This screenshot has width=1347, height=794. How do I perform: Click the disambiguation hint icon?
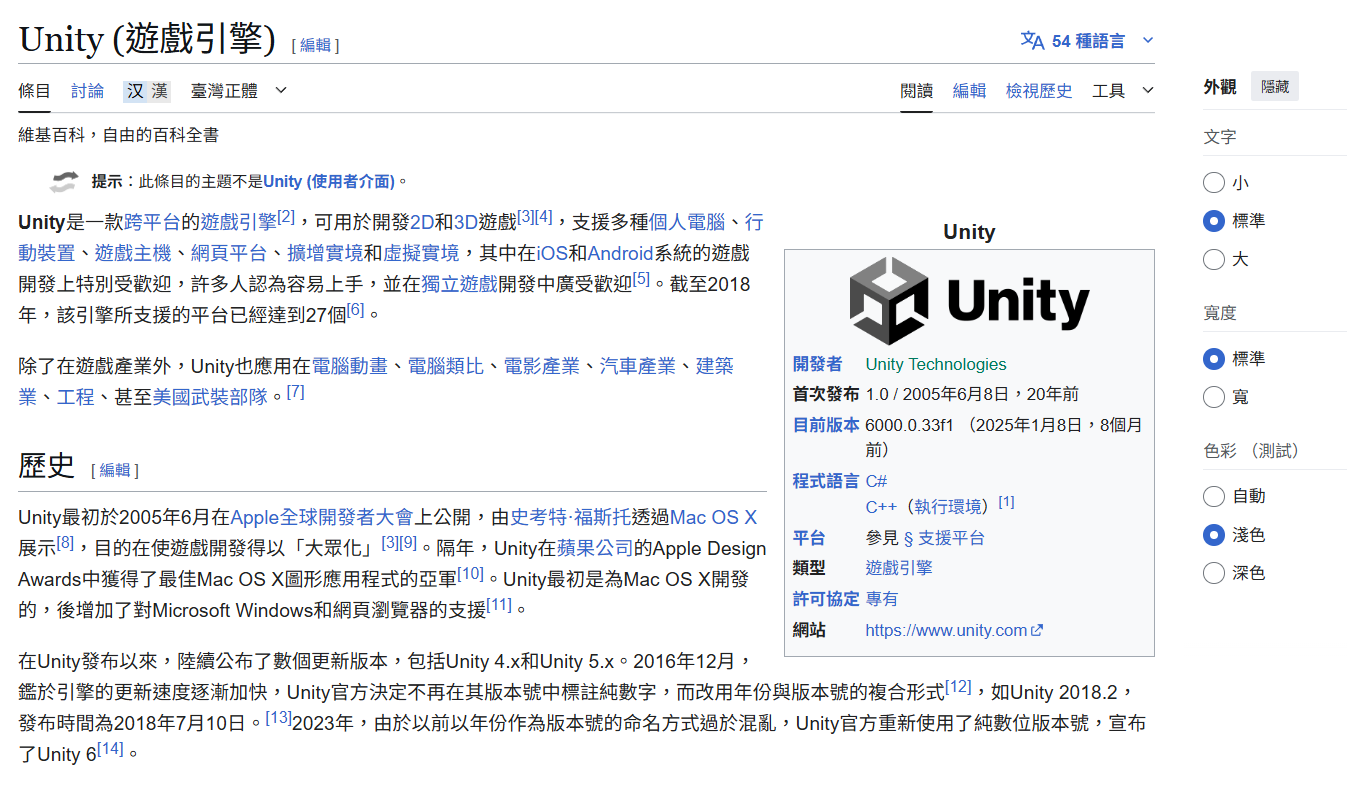coord(64,181)
